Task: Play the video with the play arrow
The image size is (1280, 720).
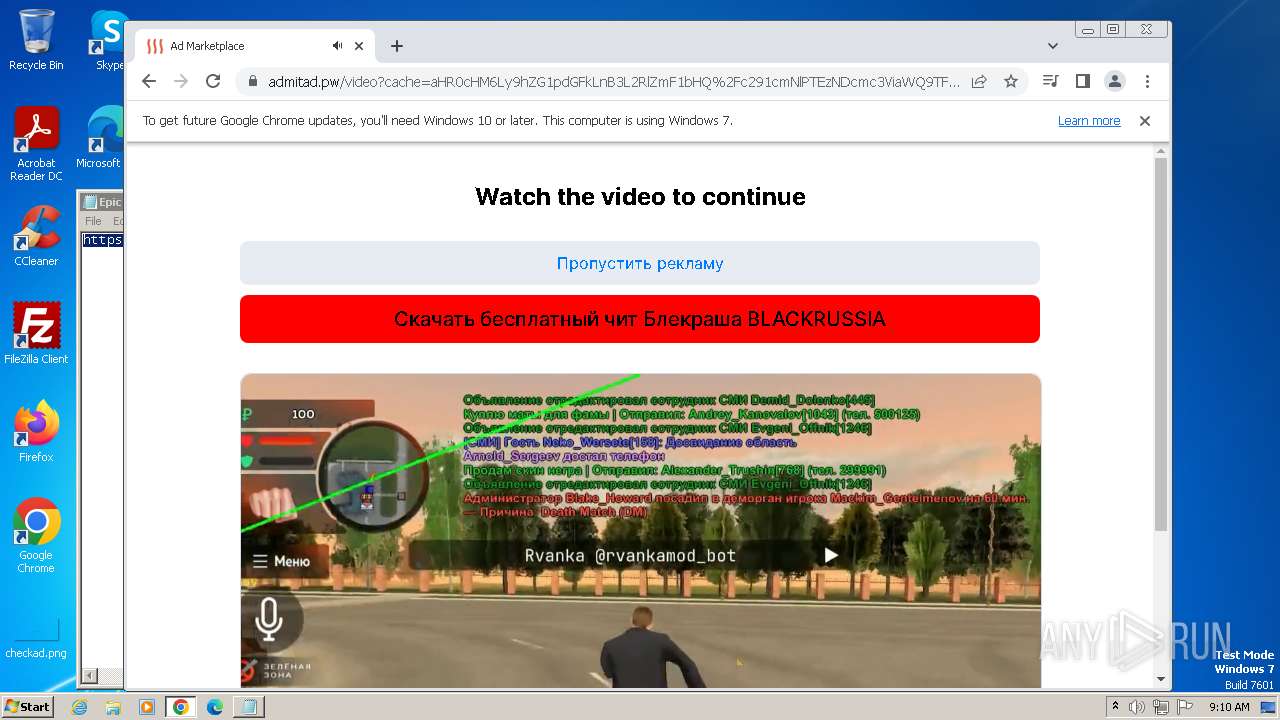Action: 831,555
